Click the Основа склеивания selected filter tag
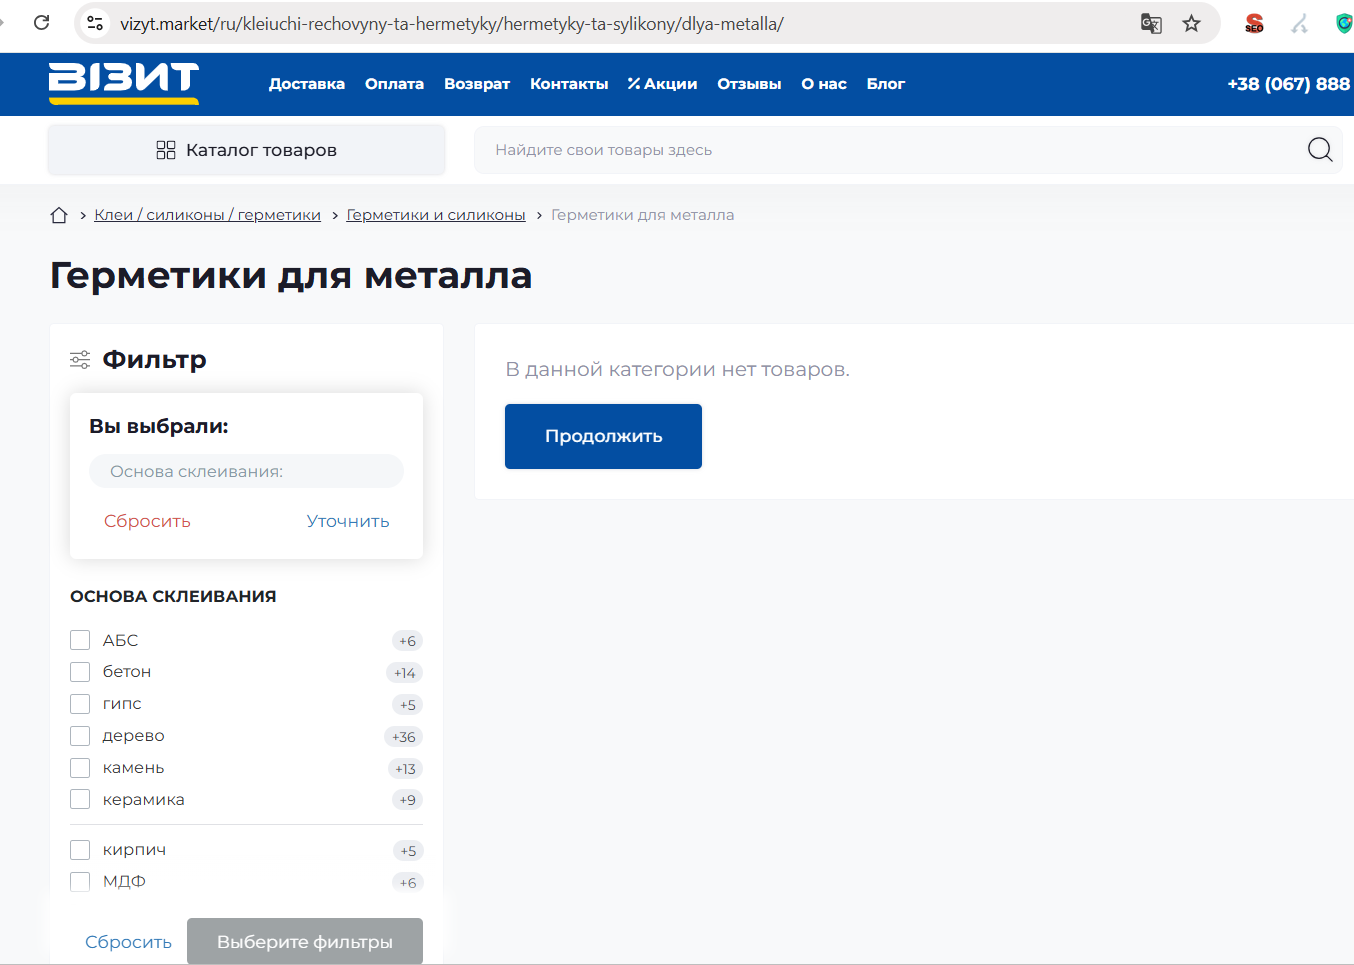 [x=246, y=471]
